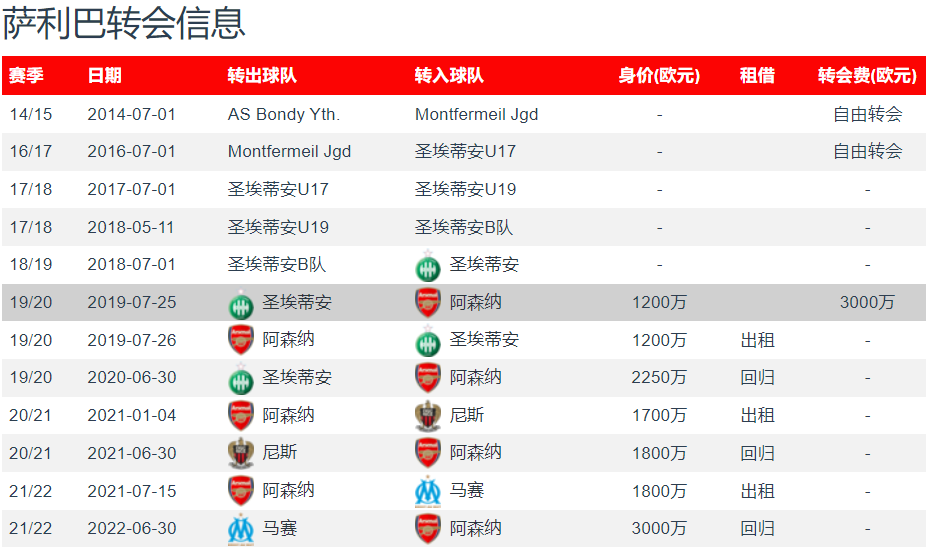Screen dimensions: 926x548
Task: Click the Marseille crest in the 2021-07-15 row
Action: [x=428, y=491]
